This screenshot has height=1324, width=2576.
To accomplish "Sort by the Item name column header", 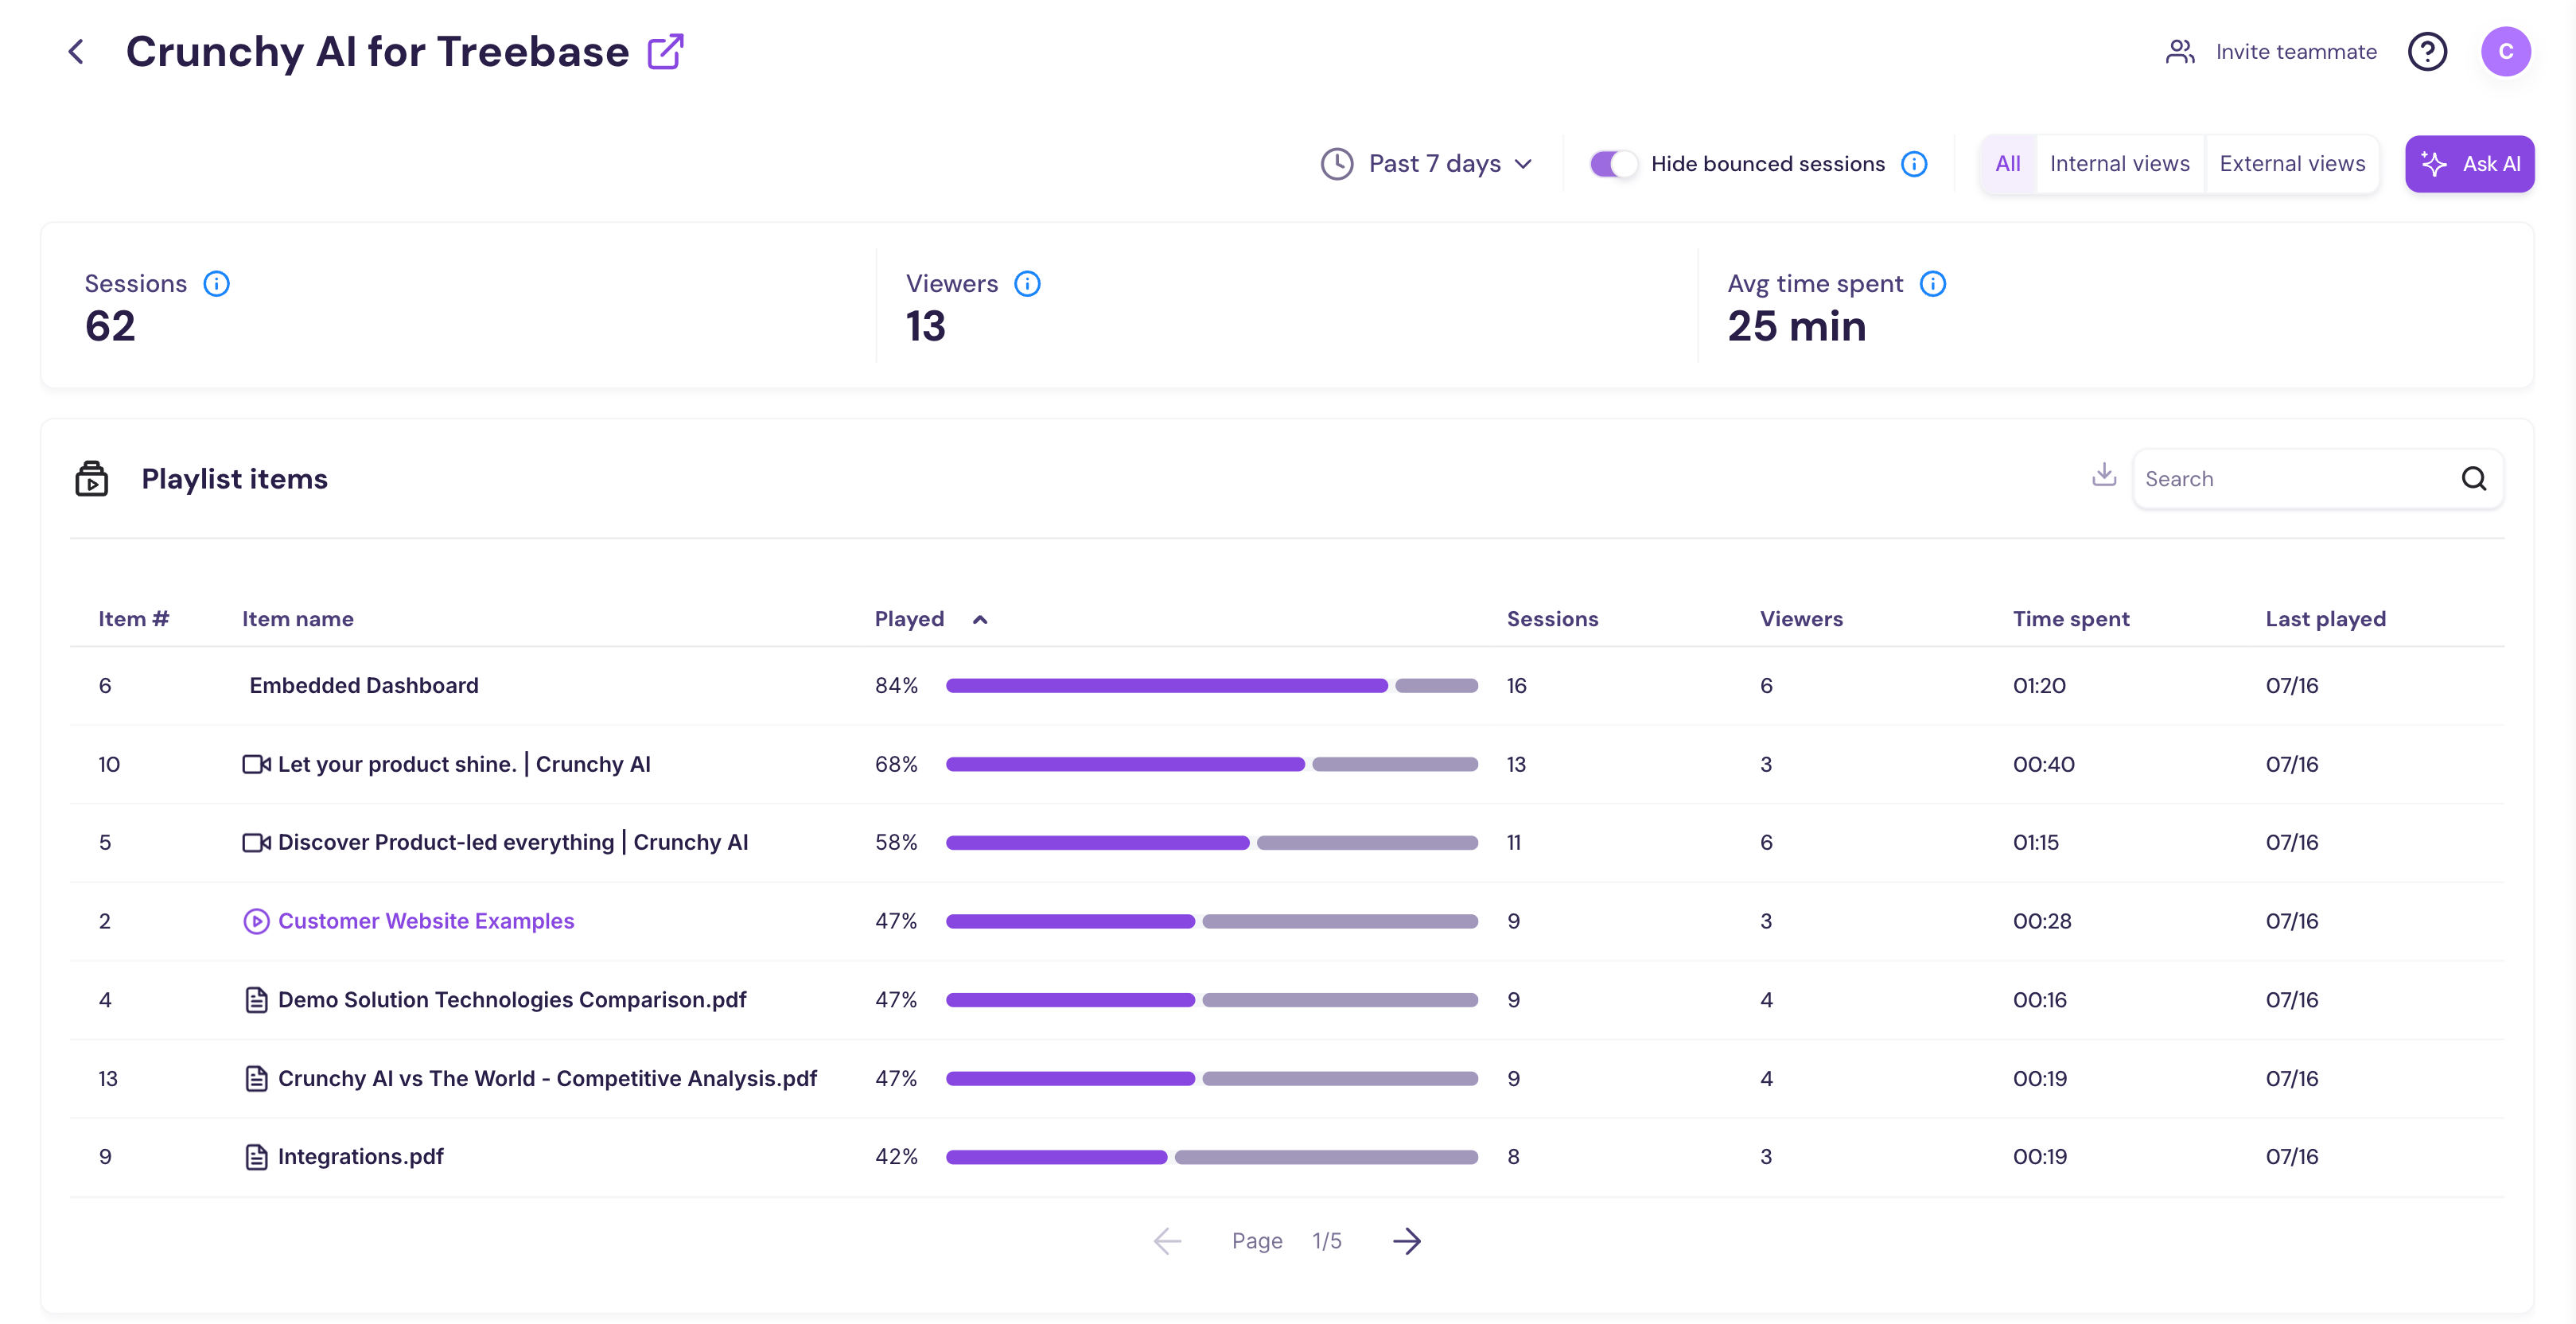I will [x=297, y=620].
